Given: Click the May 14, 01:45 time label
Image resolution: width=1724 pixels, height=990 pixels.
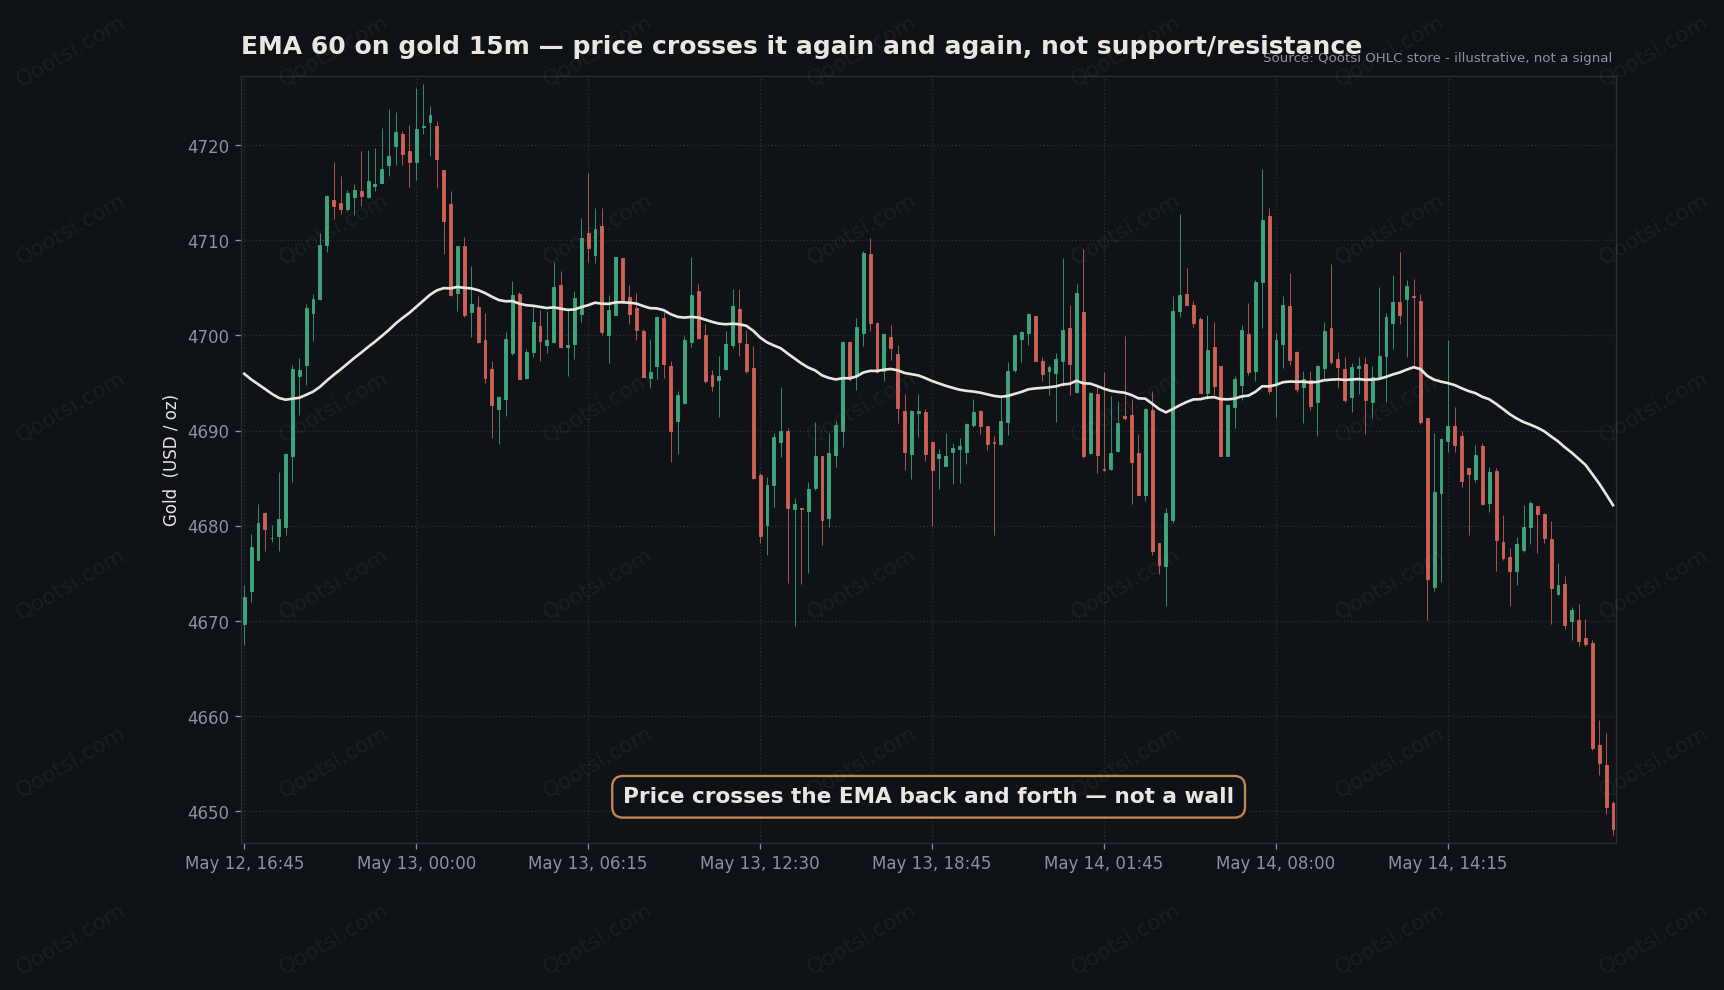Looking at the screenshot, I should point(1104,863).
